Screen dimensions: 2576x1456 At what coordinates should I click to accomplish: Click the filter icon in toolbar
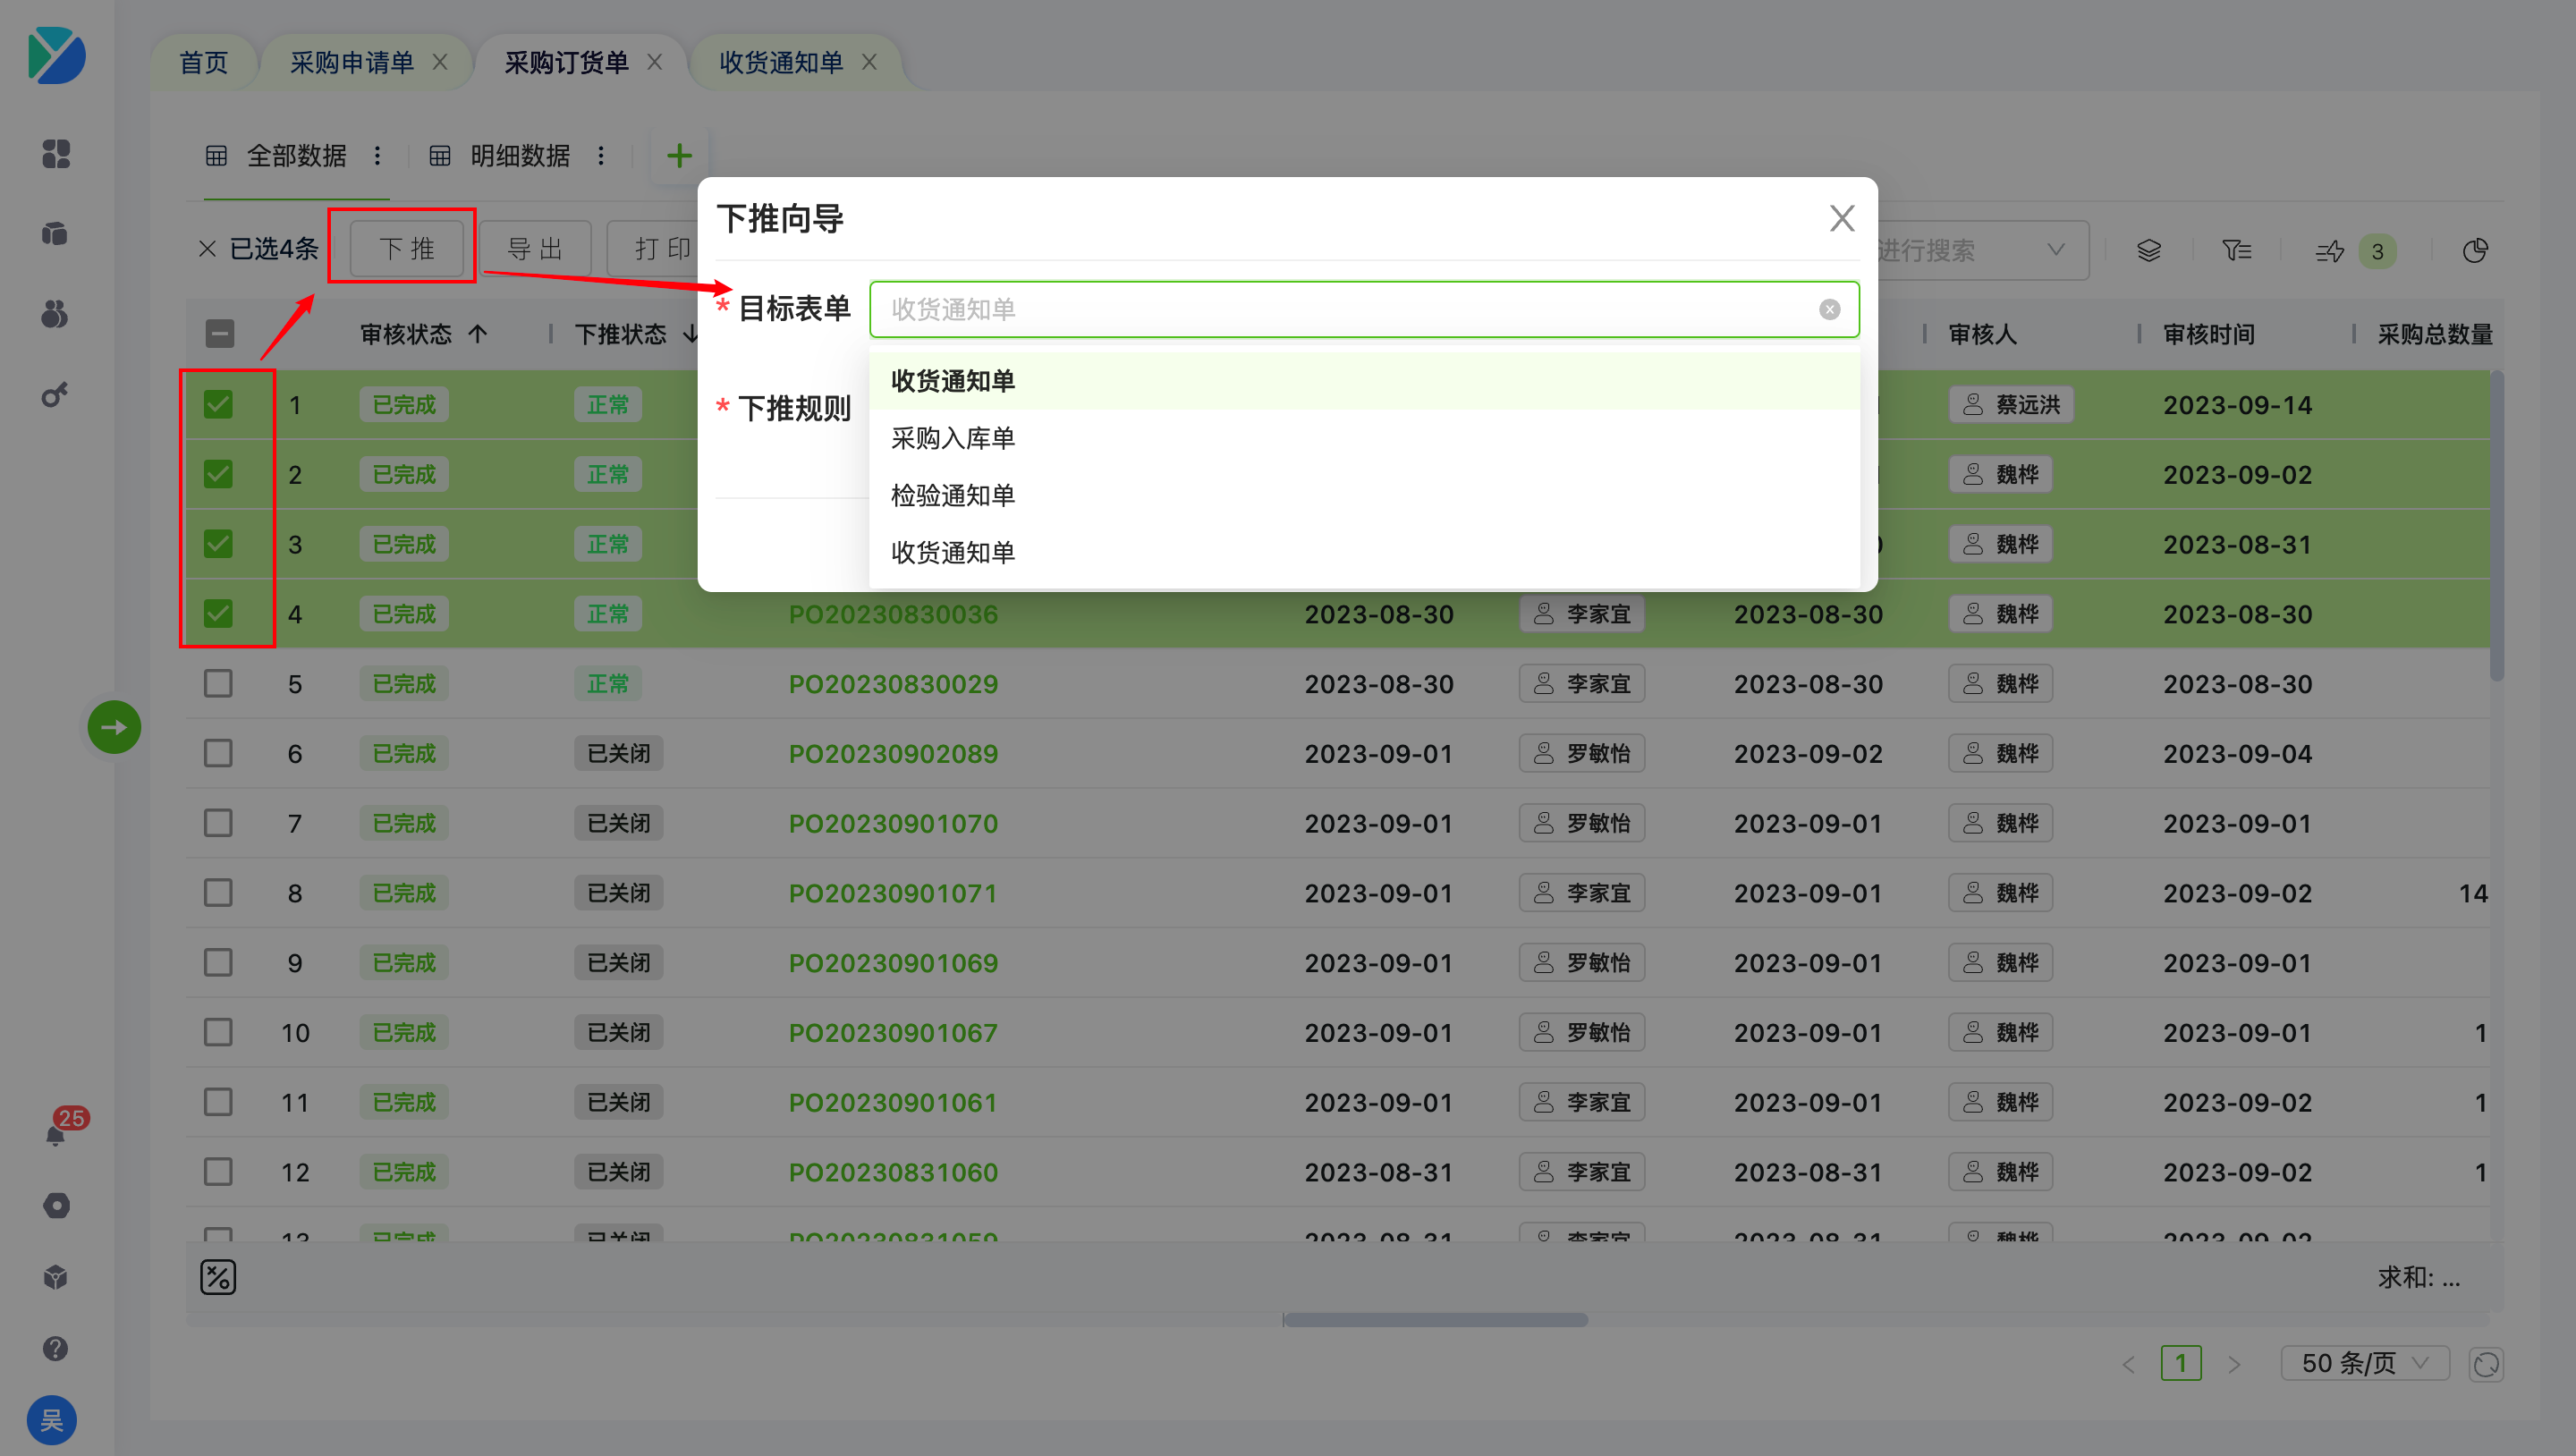coord(2236,250)
